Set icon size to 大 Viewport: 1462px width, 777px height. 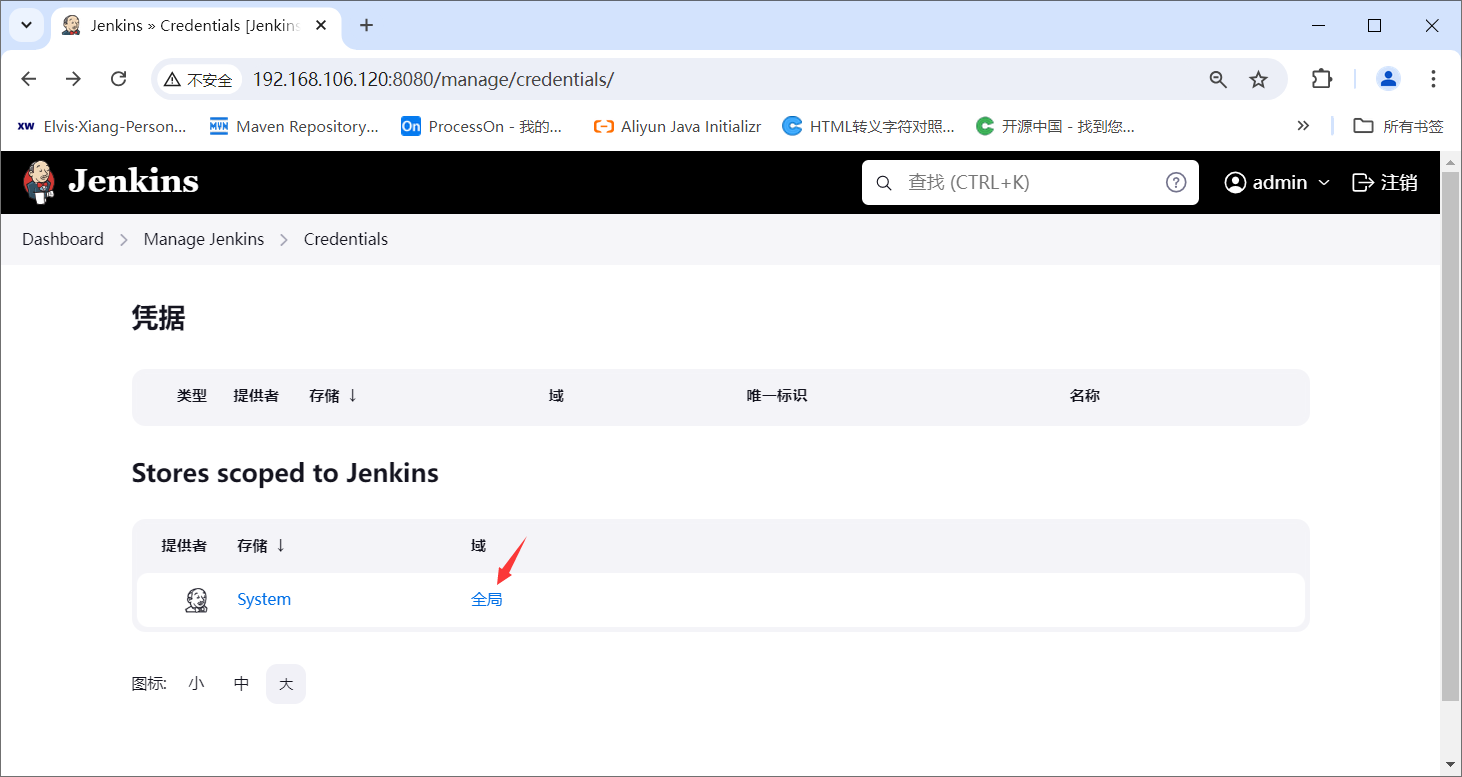point(286,684)
